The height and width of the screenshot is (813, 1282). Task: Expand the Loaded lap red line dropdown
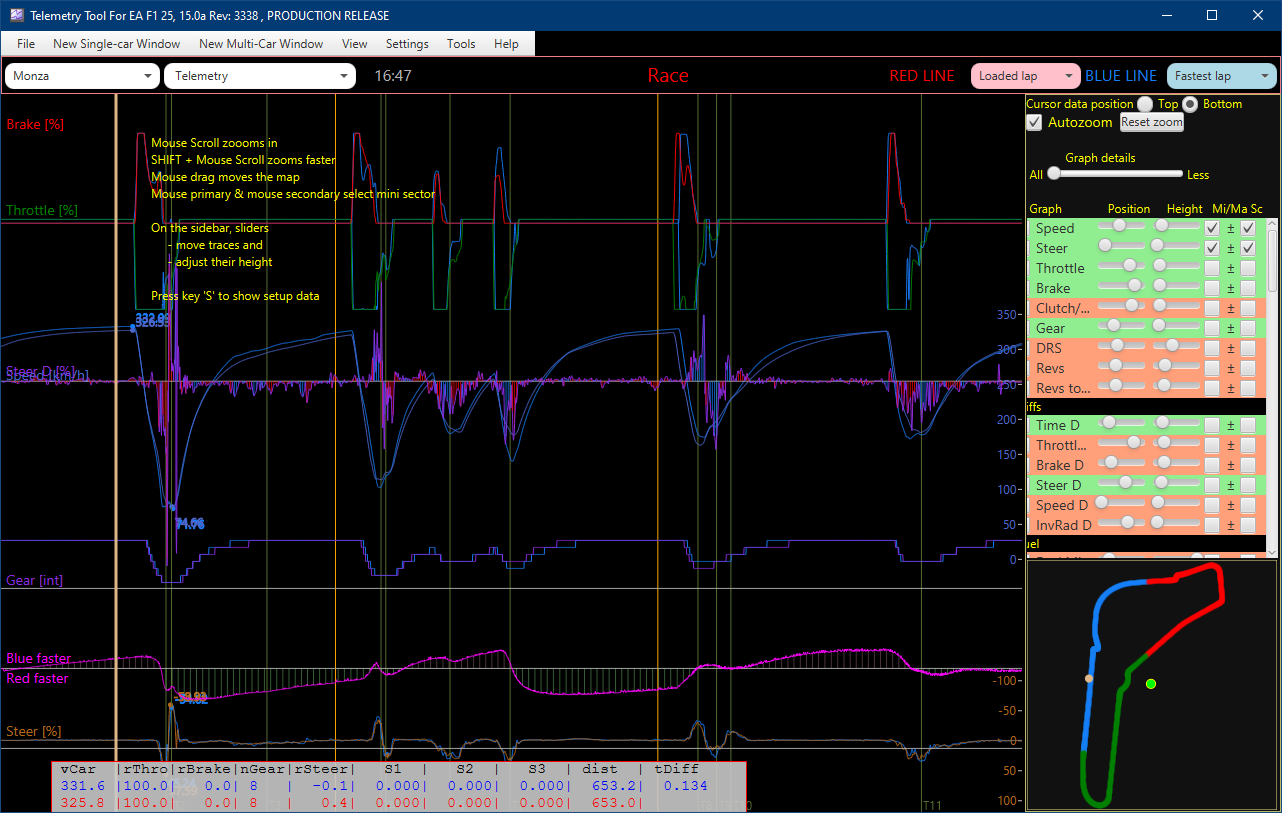pyautogui.click(x=1026, y=76)
